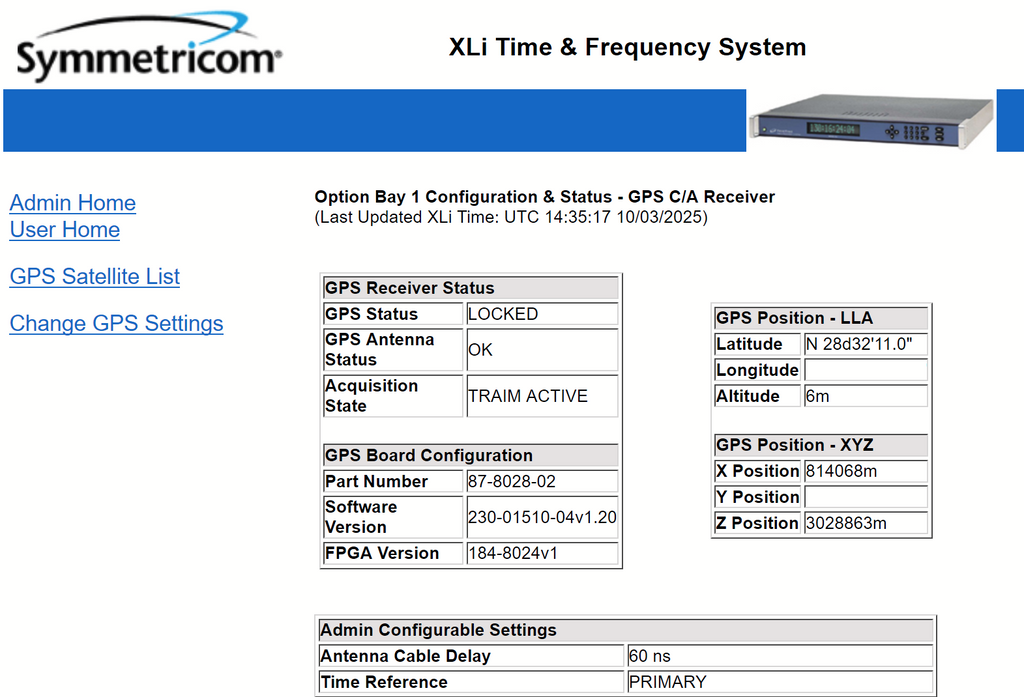The image size is (1024, 697).
Task: Open the Admin Home link
Action: (x=72, y=203)
